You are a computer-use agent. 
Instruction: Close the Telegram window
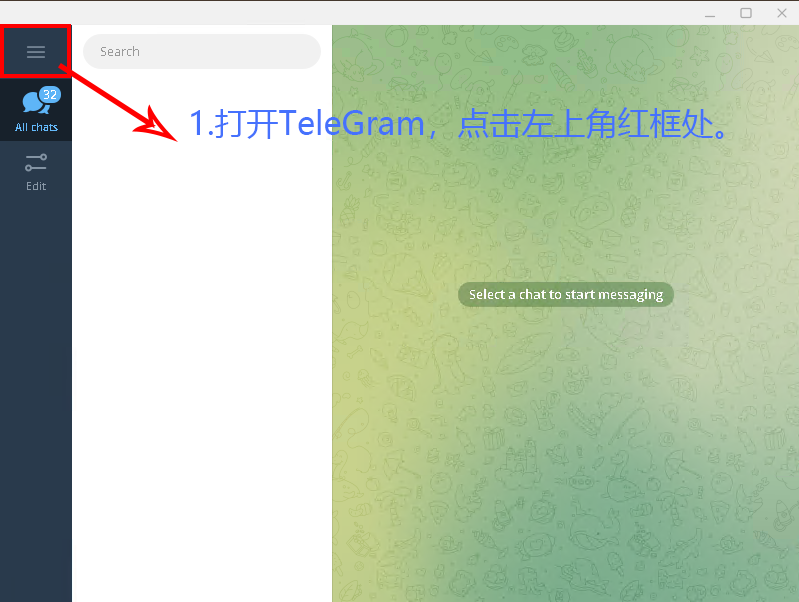coord(782,13)
